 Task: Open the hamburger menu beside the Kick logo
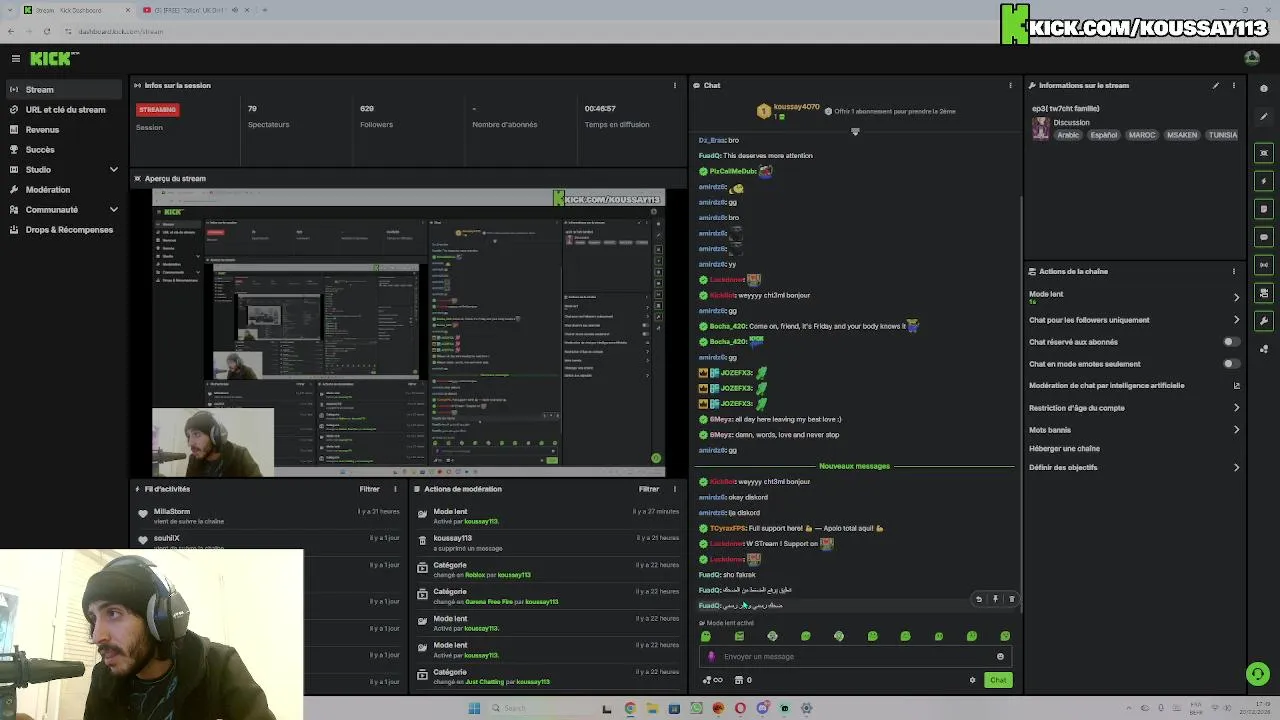coord(16,59)
